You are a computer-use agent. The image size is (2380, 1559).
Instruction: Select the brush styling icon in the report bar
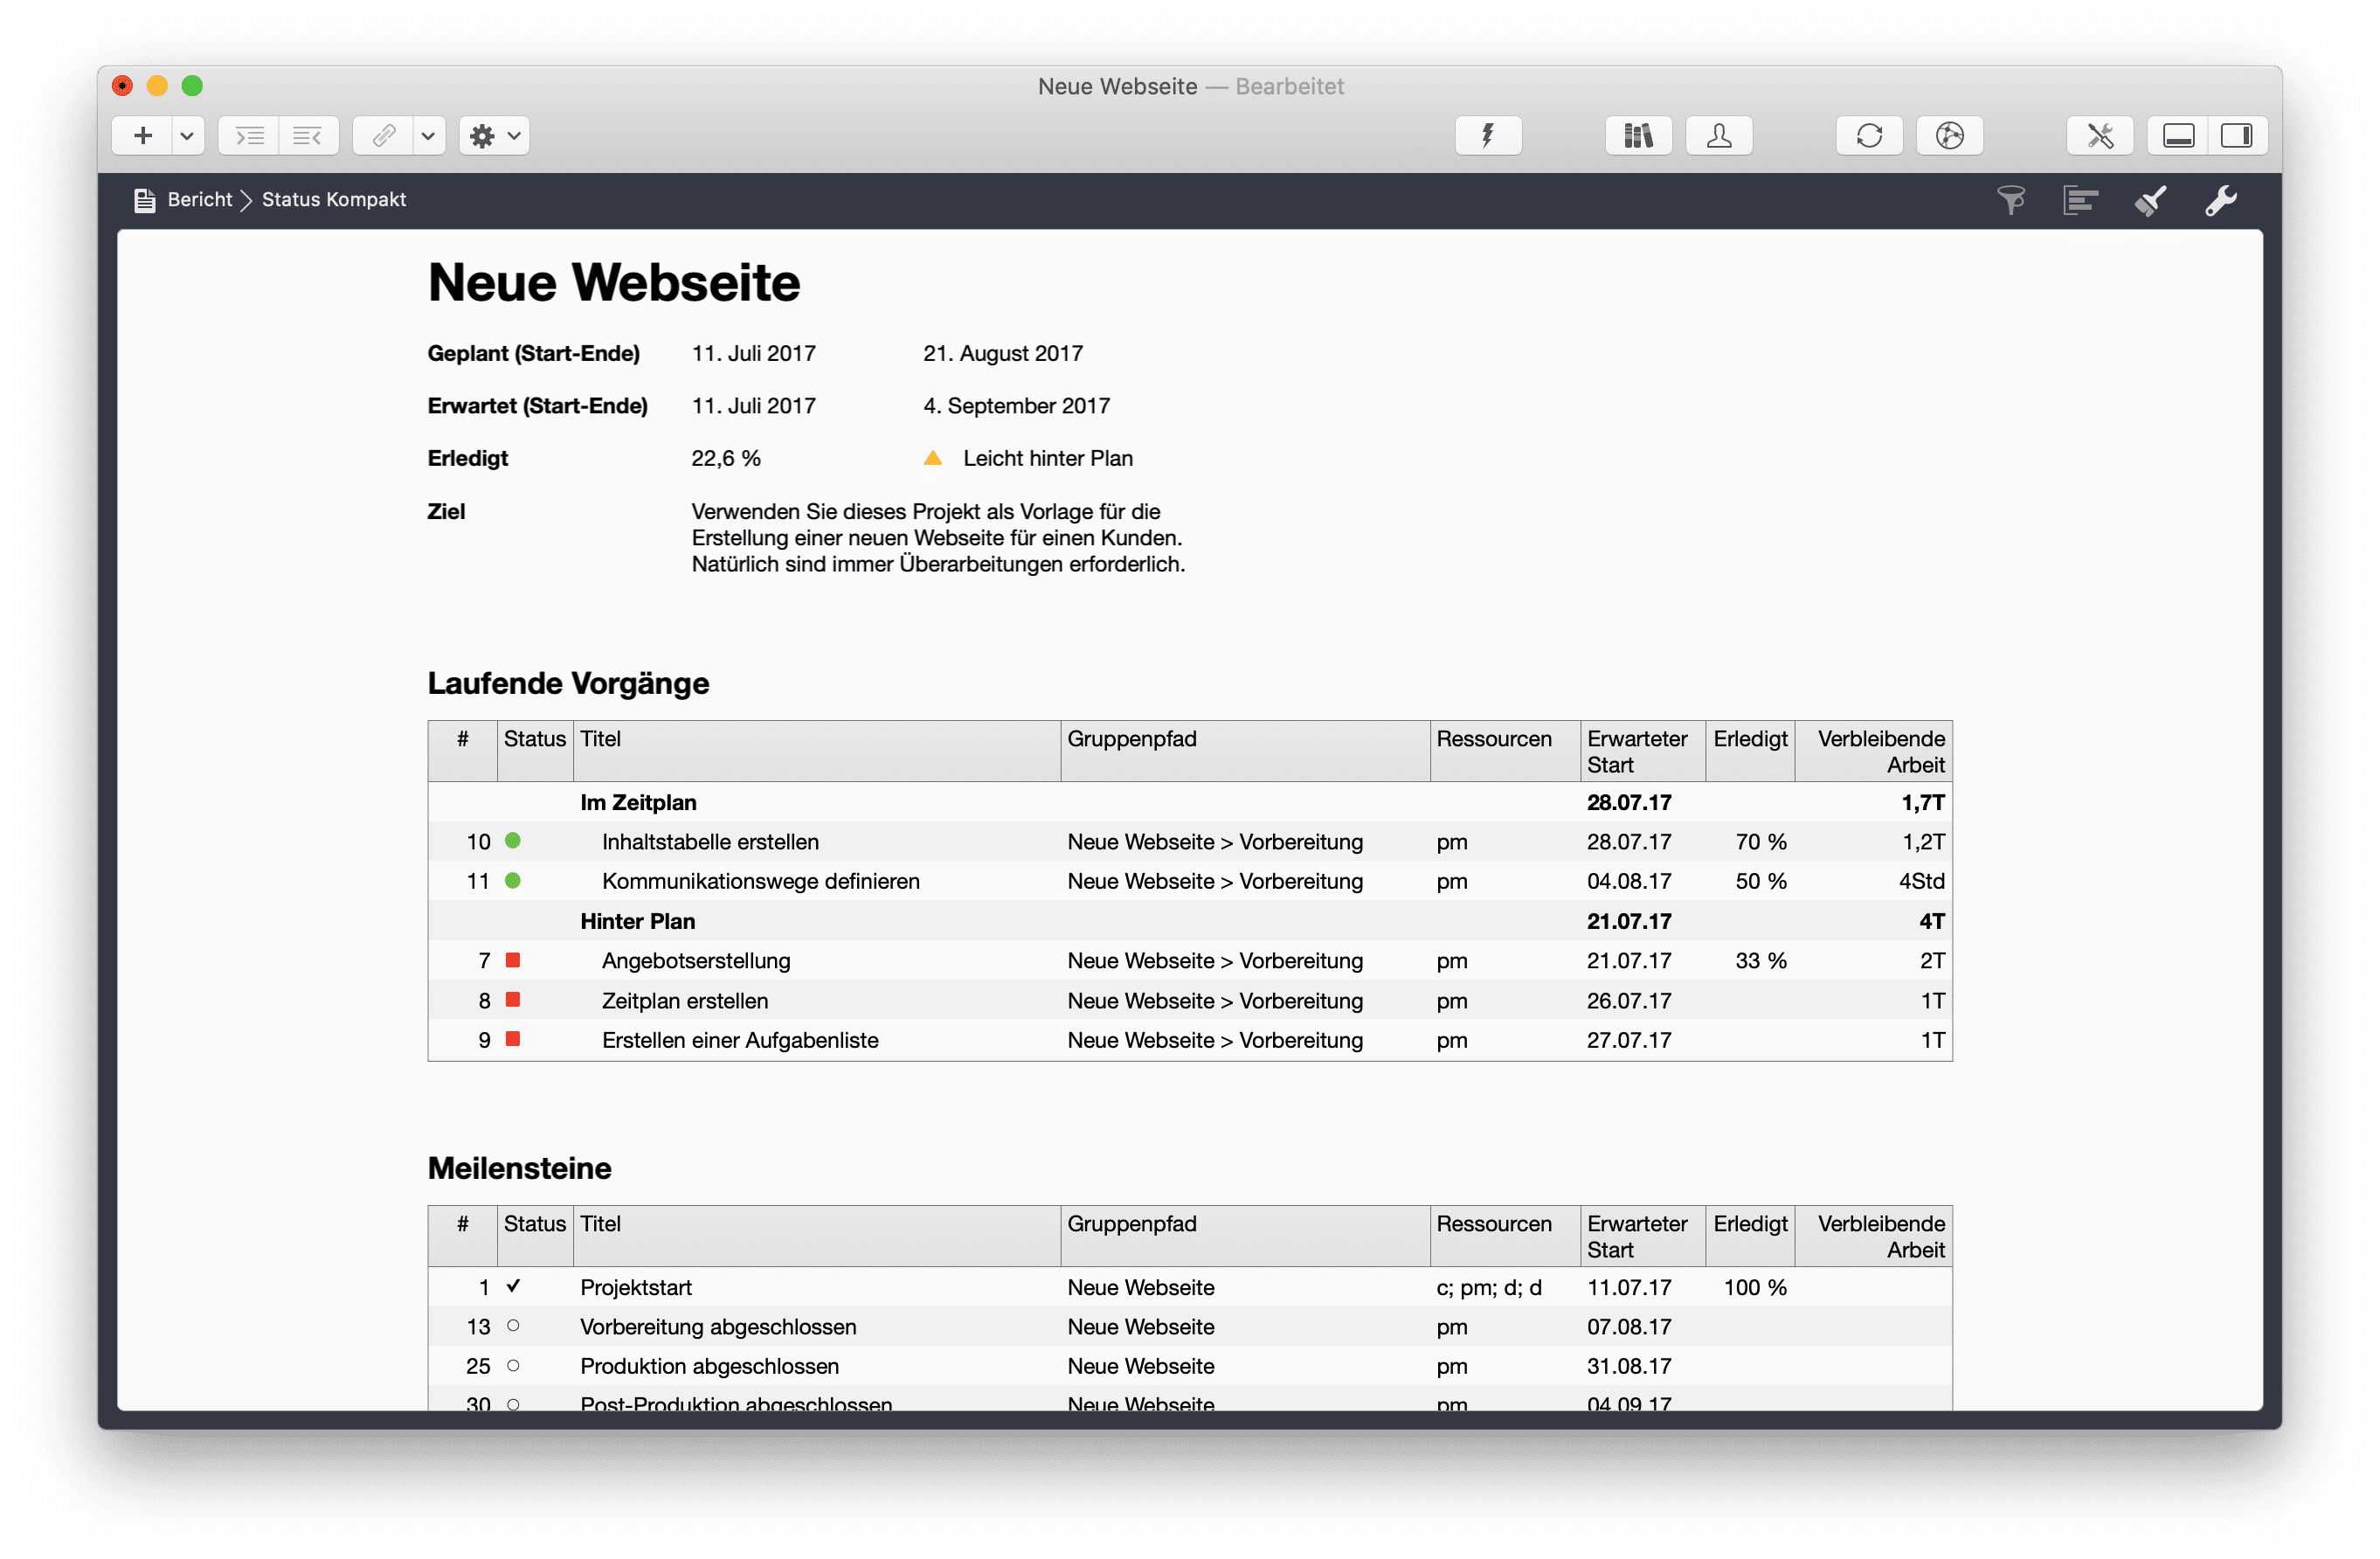2151,200
